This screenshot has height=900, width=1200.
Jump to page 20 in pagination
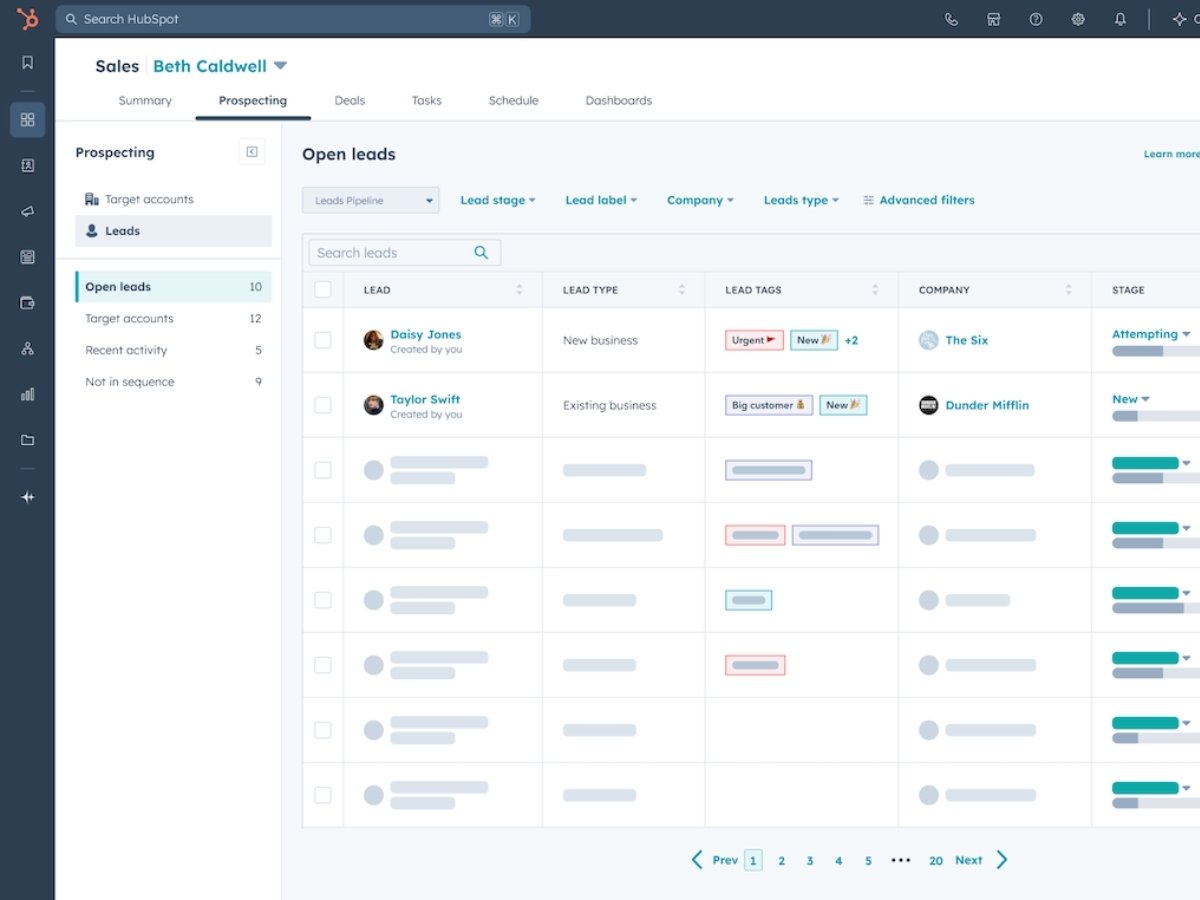click(x=936, y=860)
